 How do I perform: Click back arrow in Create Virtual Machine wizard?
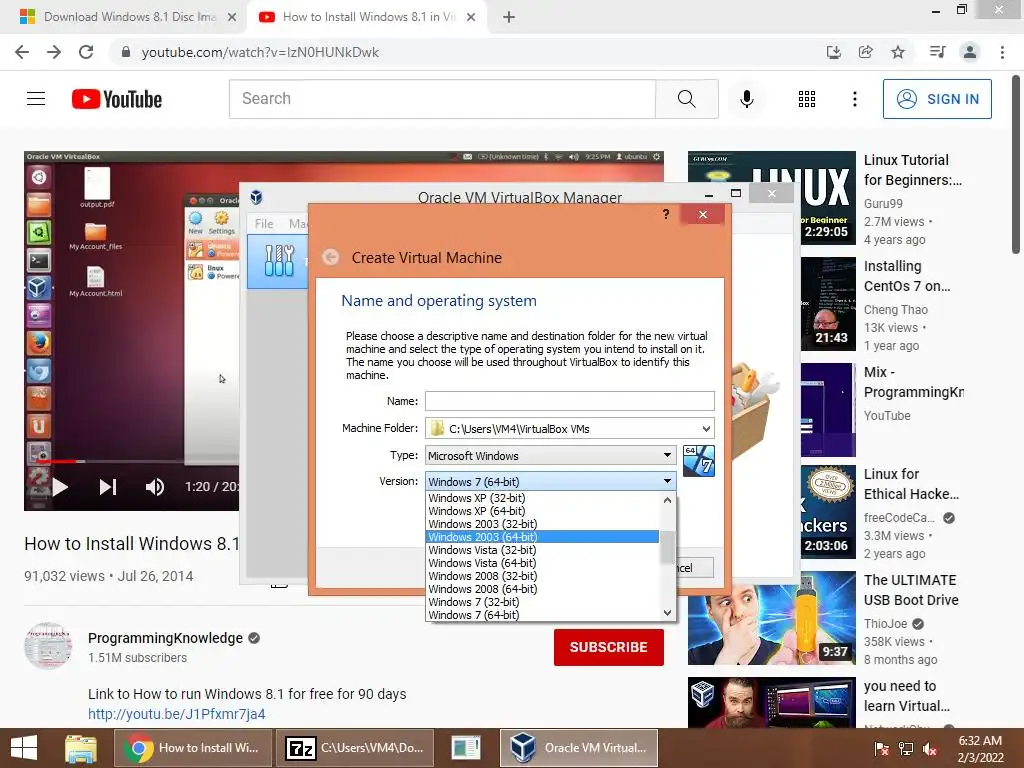coord(330,257)
